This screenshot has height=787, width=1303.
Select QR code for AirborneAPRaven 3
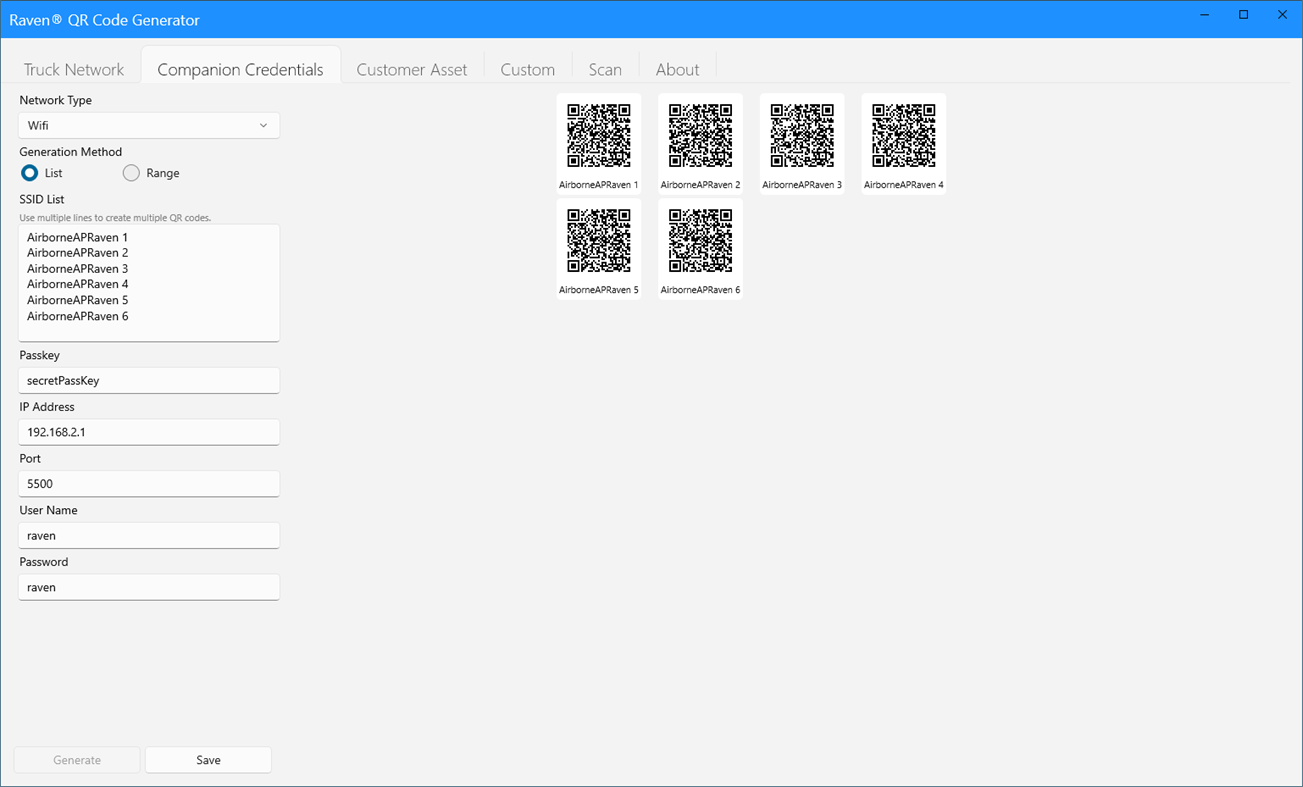802,143
